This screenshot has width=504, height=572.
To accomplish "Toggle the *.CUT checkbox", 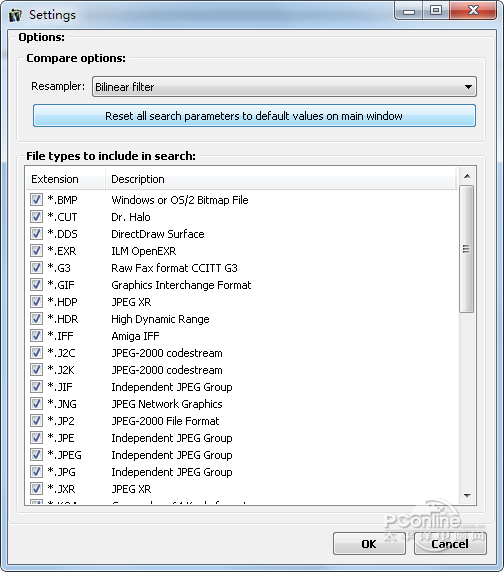I will coord(36,217).
